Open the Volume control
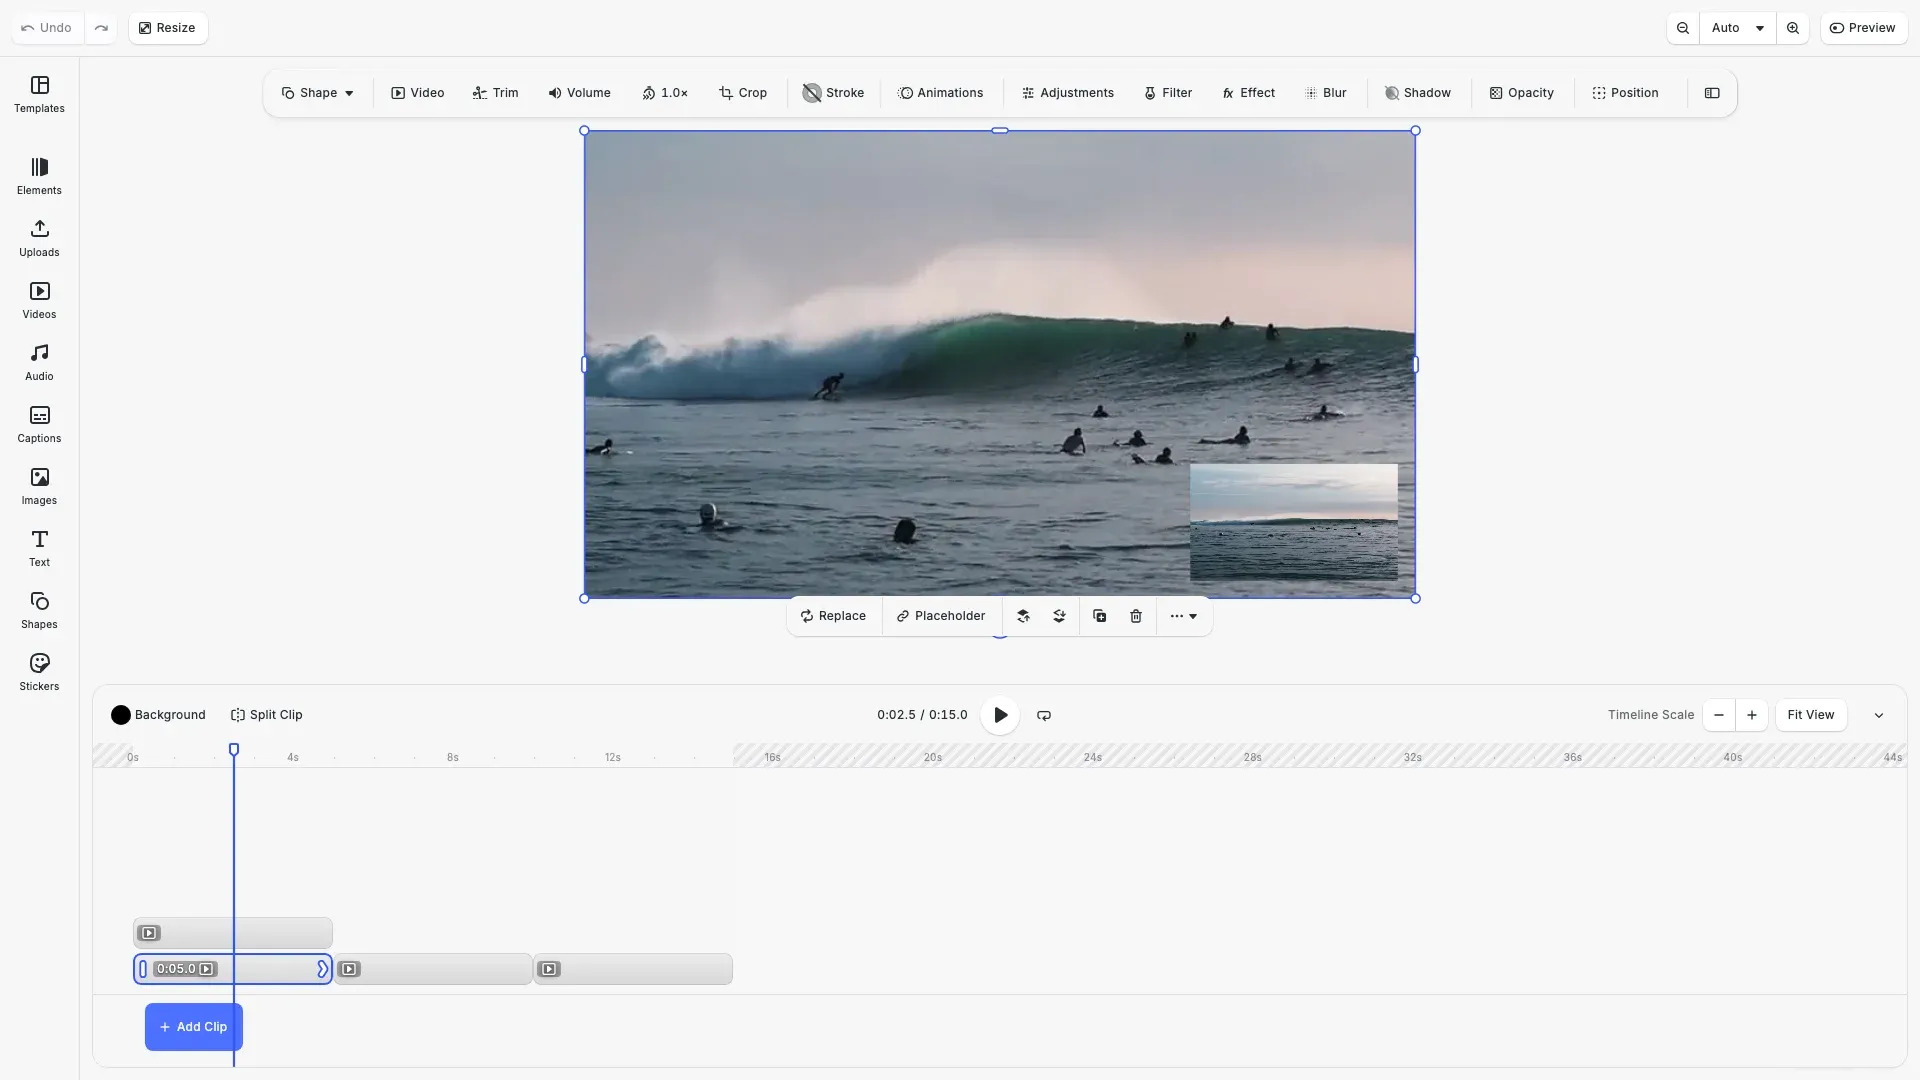The height and width of the screenshot is (1080, 1920). coord(579,92)
